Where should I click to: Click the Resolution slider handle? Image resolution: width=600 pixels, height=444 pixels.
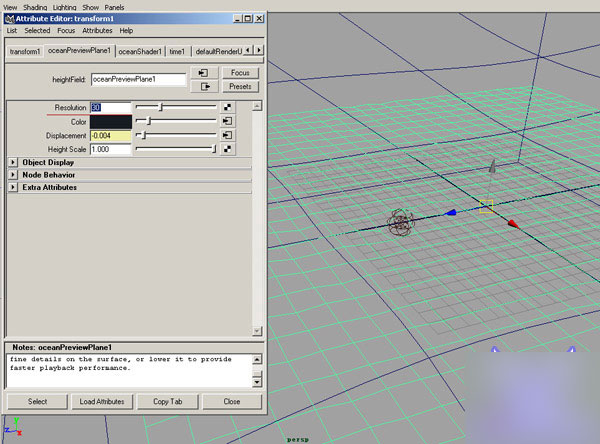(161, 107)
